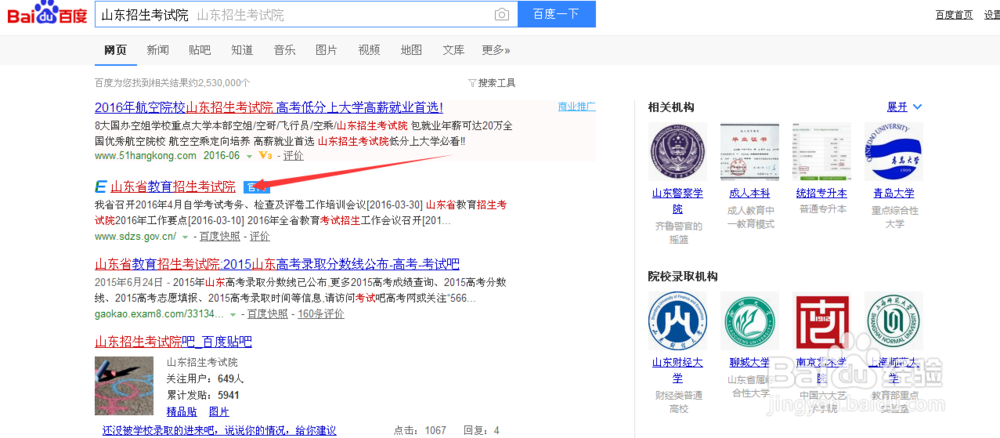Click the 山东财经大学 text link
The width and height of the screenshot is (1000, 438).
coord(677,370)
